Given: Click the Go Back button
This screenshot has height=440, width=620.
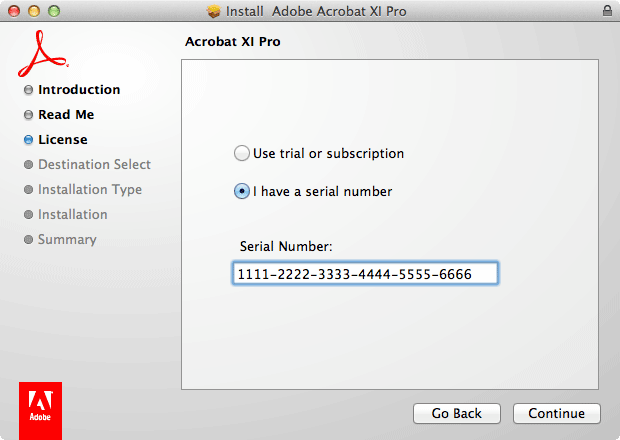Looking at the screenshot, I should click(x=457, y=413).
